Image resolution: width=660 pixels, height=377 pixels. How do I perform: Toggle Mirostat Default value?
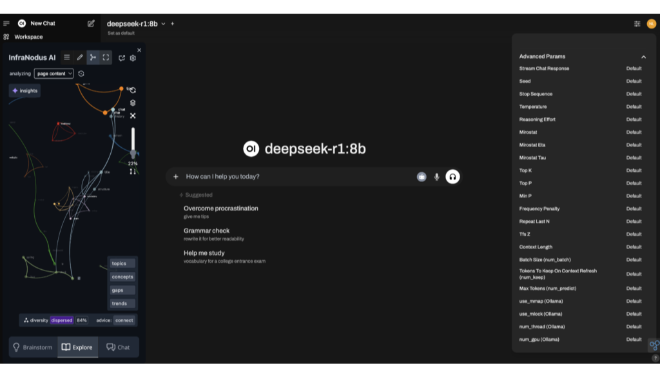633,132
